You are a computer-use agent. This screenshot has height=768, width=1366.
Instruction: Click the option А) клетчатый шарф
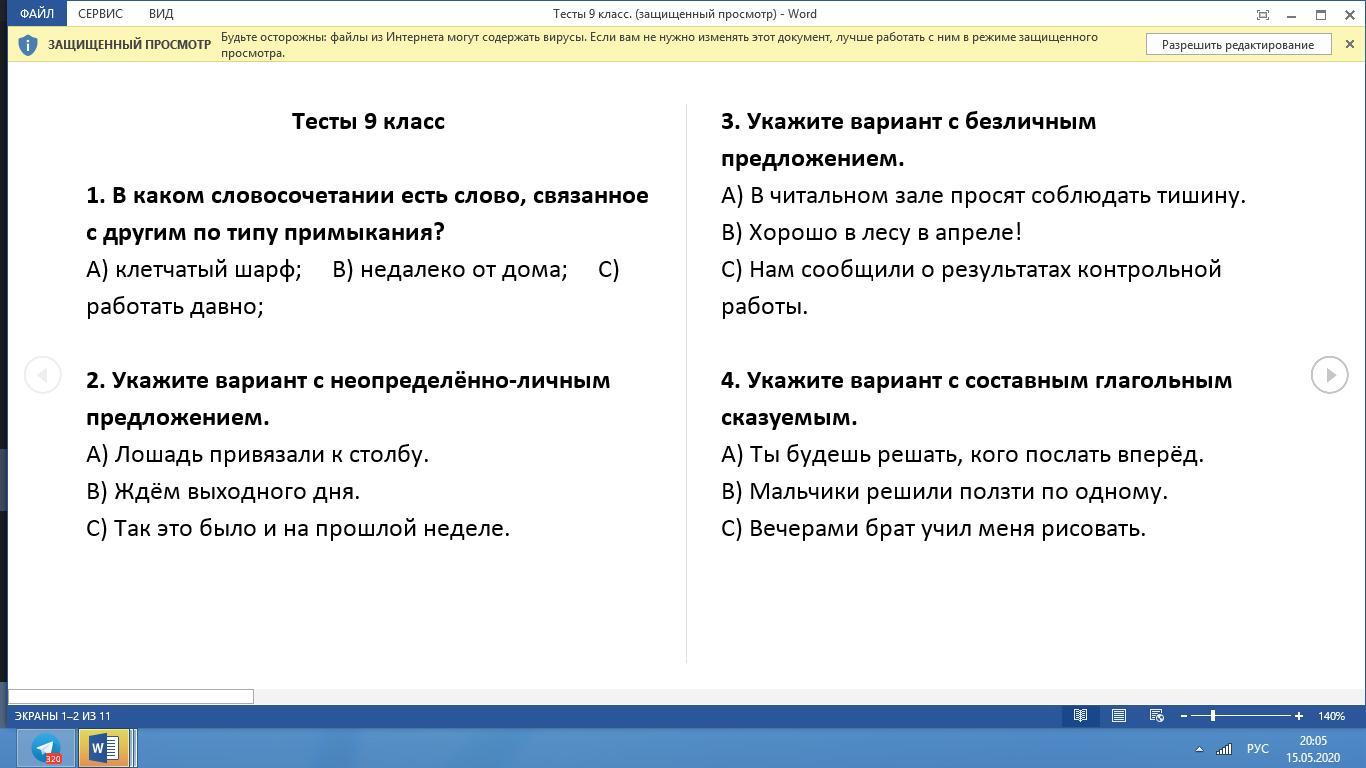coord(194,269)
